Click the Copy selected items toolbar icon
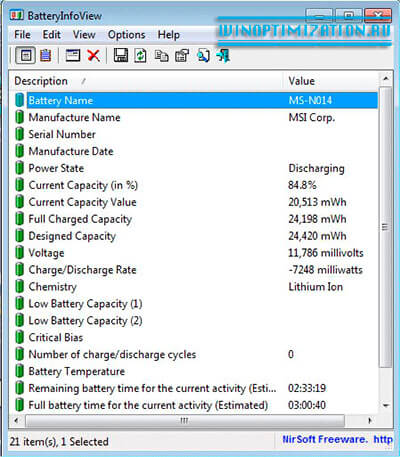Viewport: 400px width, 457px height. [x=161, y=56]
